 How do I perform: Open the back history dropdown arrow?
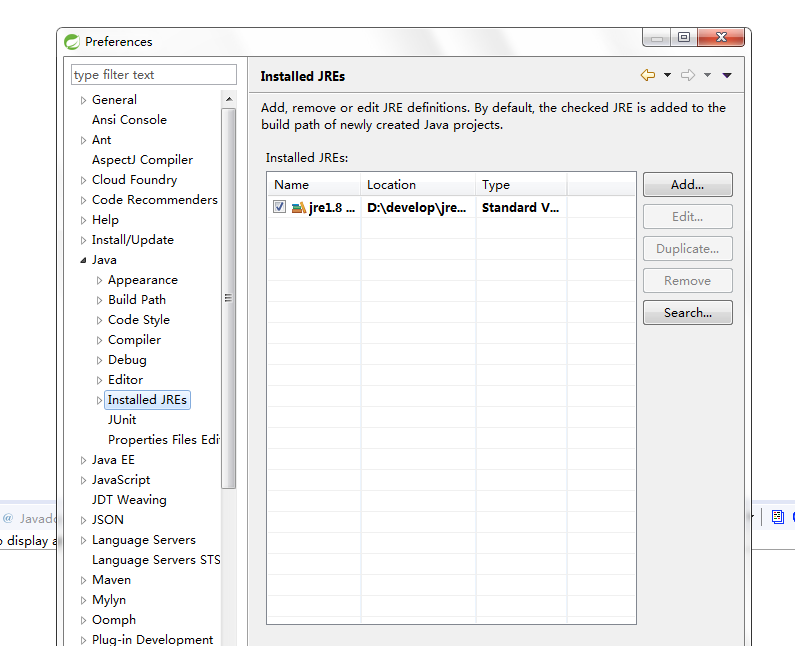point(667,75)
